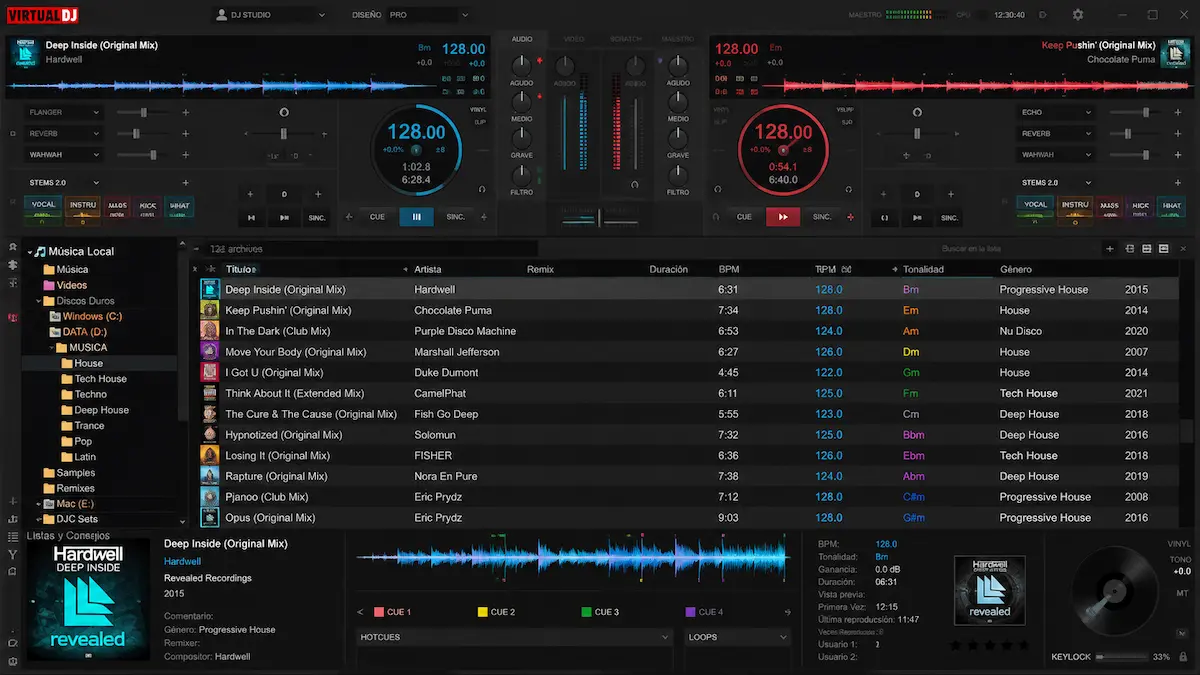This screenshot has height=675, width=1200.
Task: Click the red play button on right deck
Action: (784, 216)
